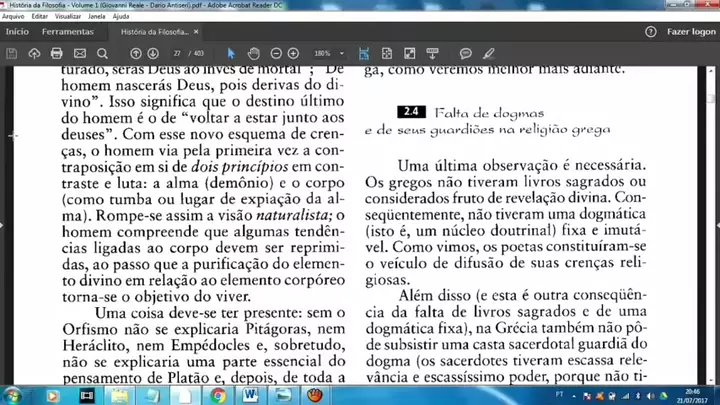Open the search magnifier tool

tap(102, 53)
